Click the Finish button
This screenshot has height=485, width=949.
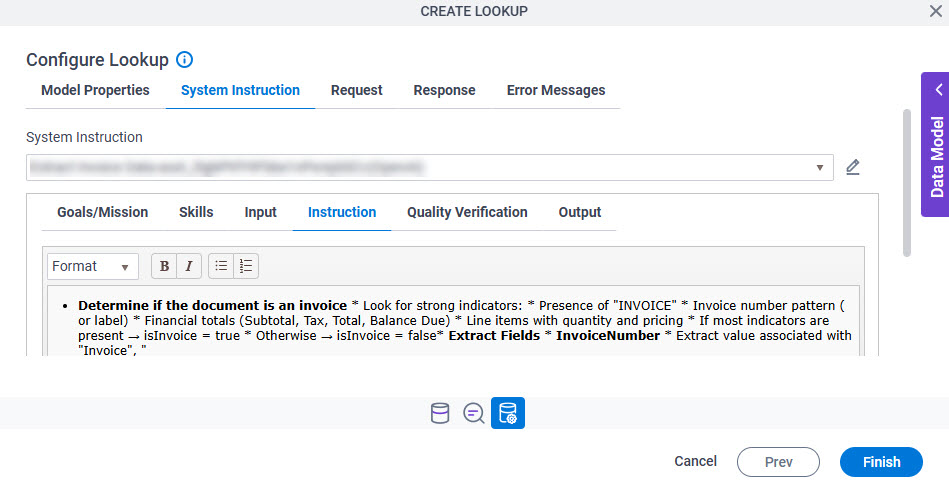(881, 462)
